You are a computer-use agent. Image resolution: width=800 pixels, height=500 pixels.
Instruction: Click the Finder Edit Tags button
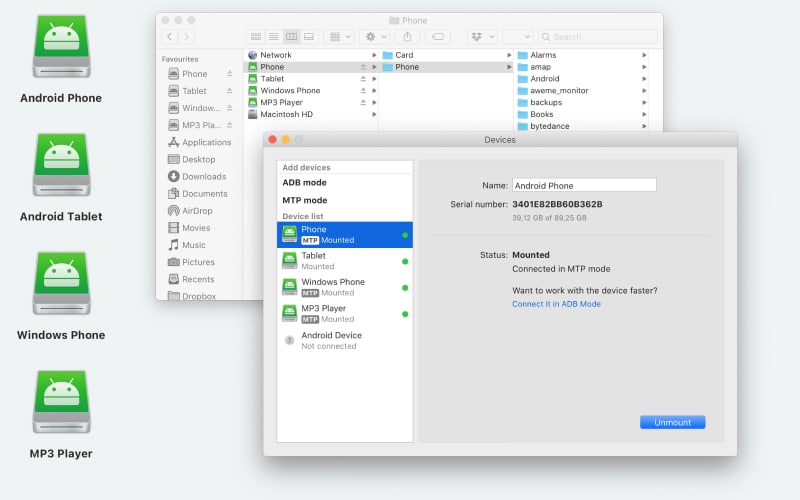coord(438,37)
